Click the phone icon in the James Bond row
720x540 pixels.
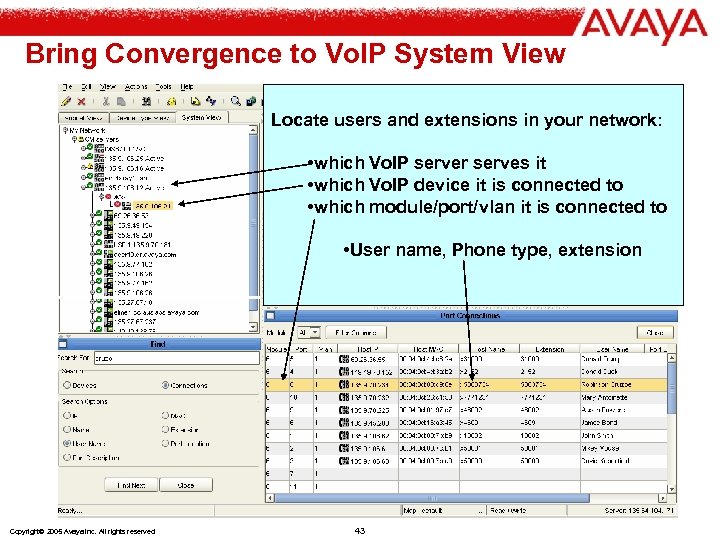[x=343, y=422]
